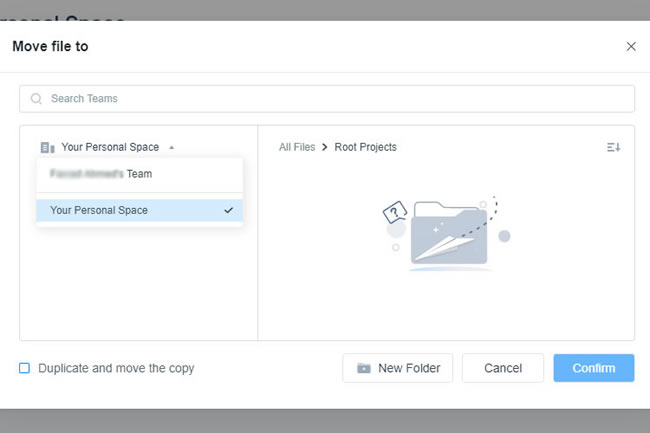The height and width of the screenshot is (433, 650).
Task: Collapse the workspace dropdown arrow
Action: (172, 147)
